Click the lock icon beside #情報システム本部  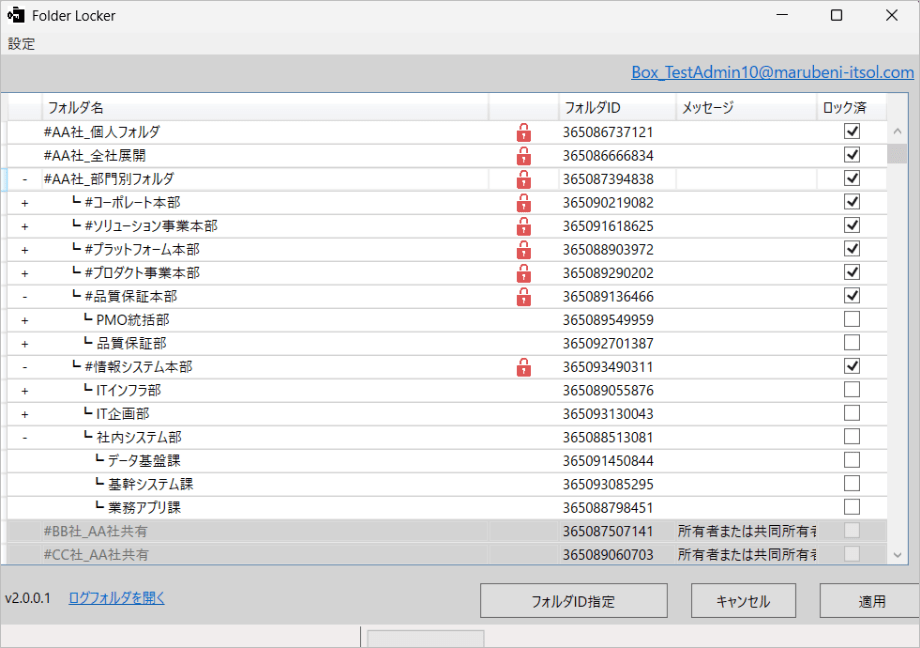(x=523, y=367)
